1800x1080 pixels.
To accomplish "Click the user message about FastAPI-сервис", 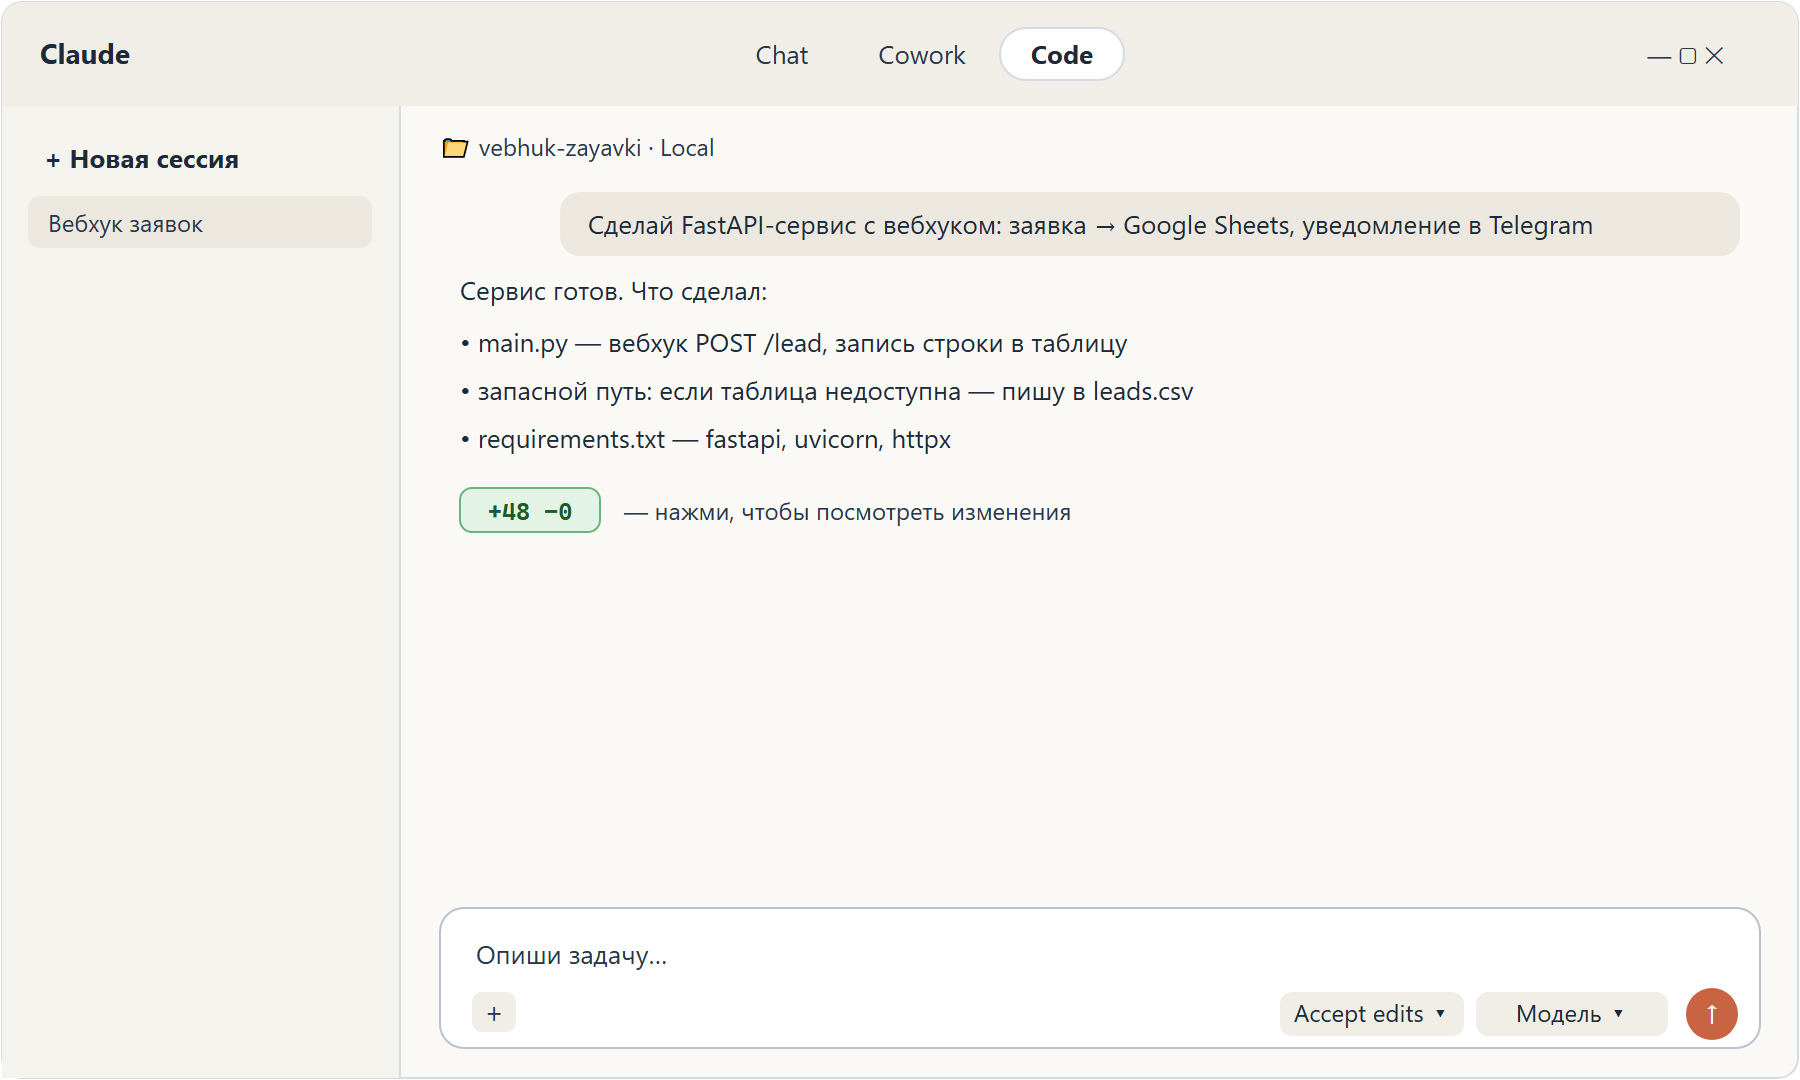I will click(x=1150, y=225).
